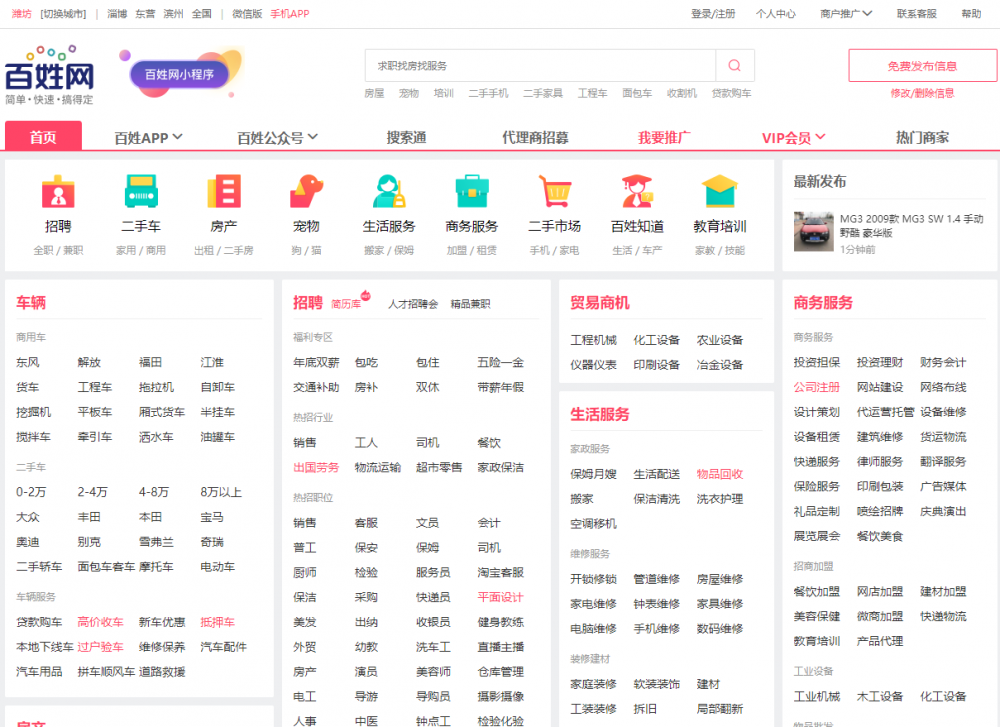This screenshot has width=1000, height=727.
Task: Open the 二手市场 shopping cart icon
Action: point(554,191)
